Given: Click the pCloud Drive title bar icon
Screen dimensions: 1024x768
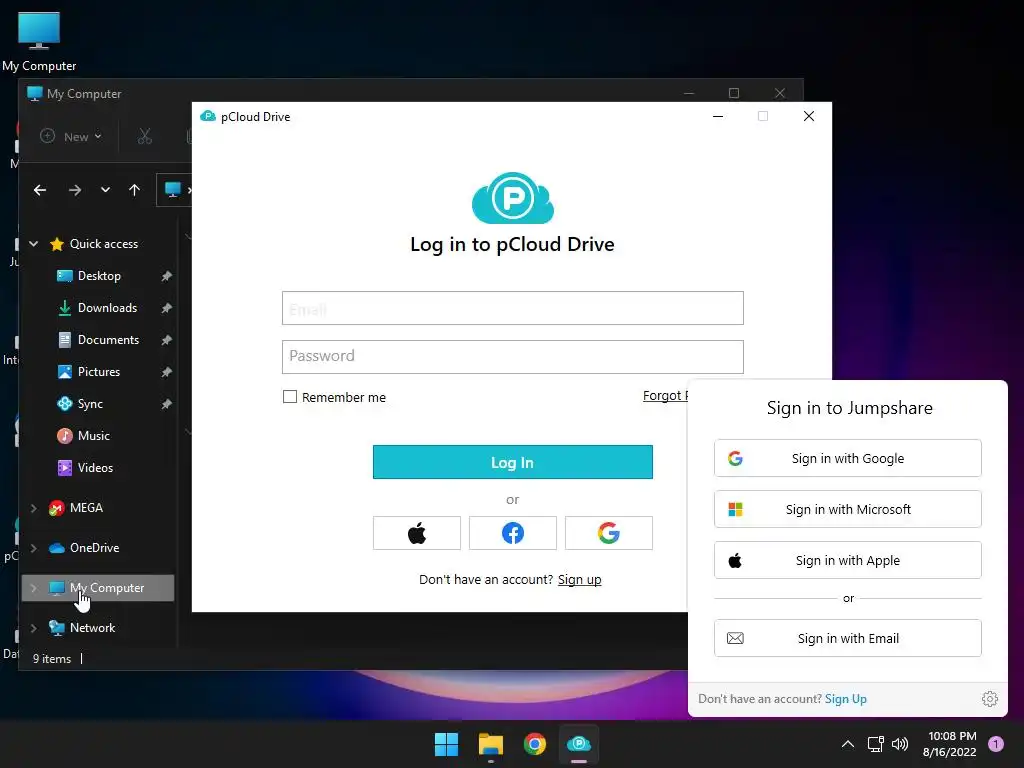Looking at the screenshot, I should pos(208,116).
